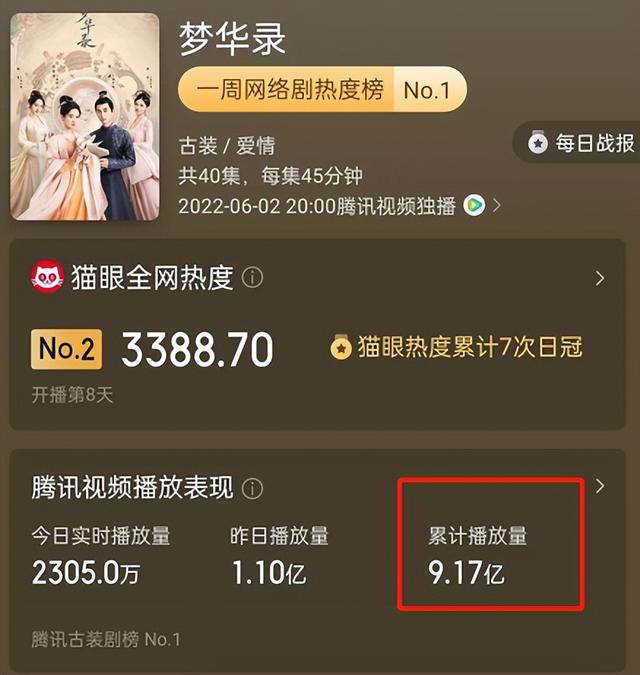This screenshot has height=675, width=640.
Task: Tap the No.2 ranking badge
Action: [67, 349]
